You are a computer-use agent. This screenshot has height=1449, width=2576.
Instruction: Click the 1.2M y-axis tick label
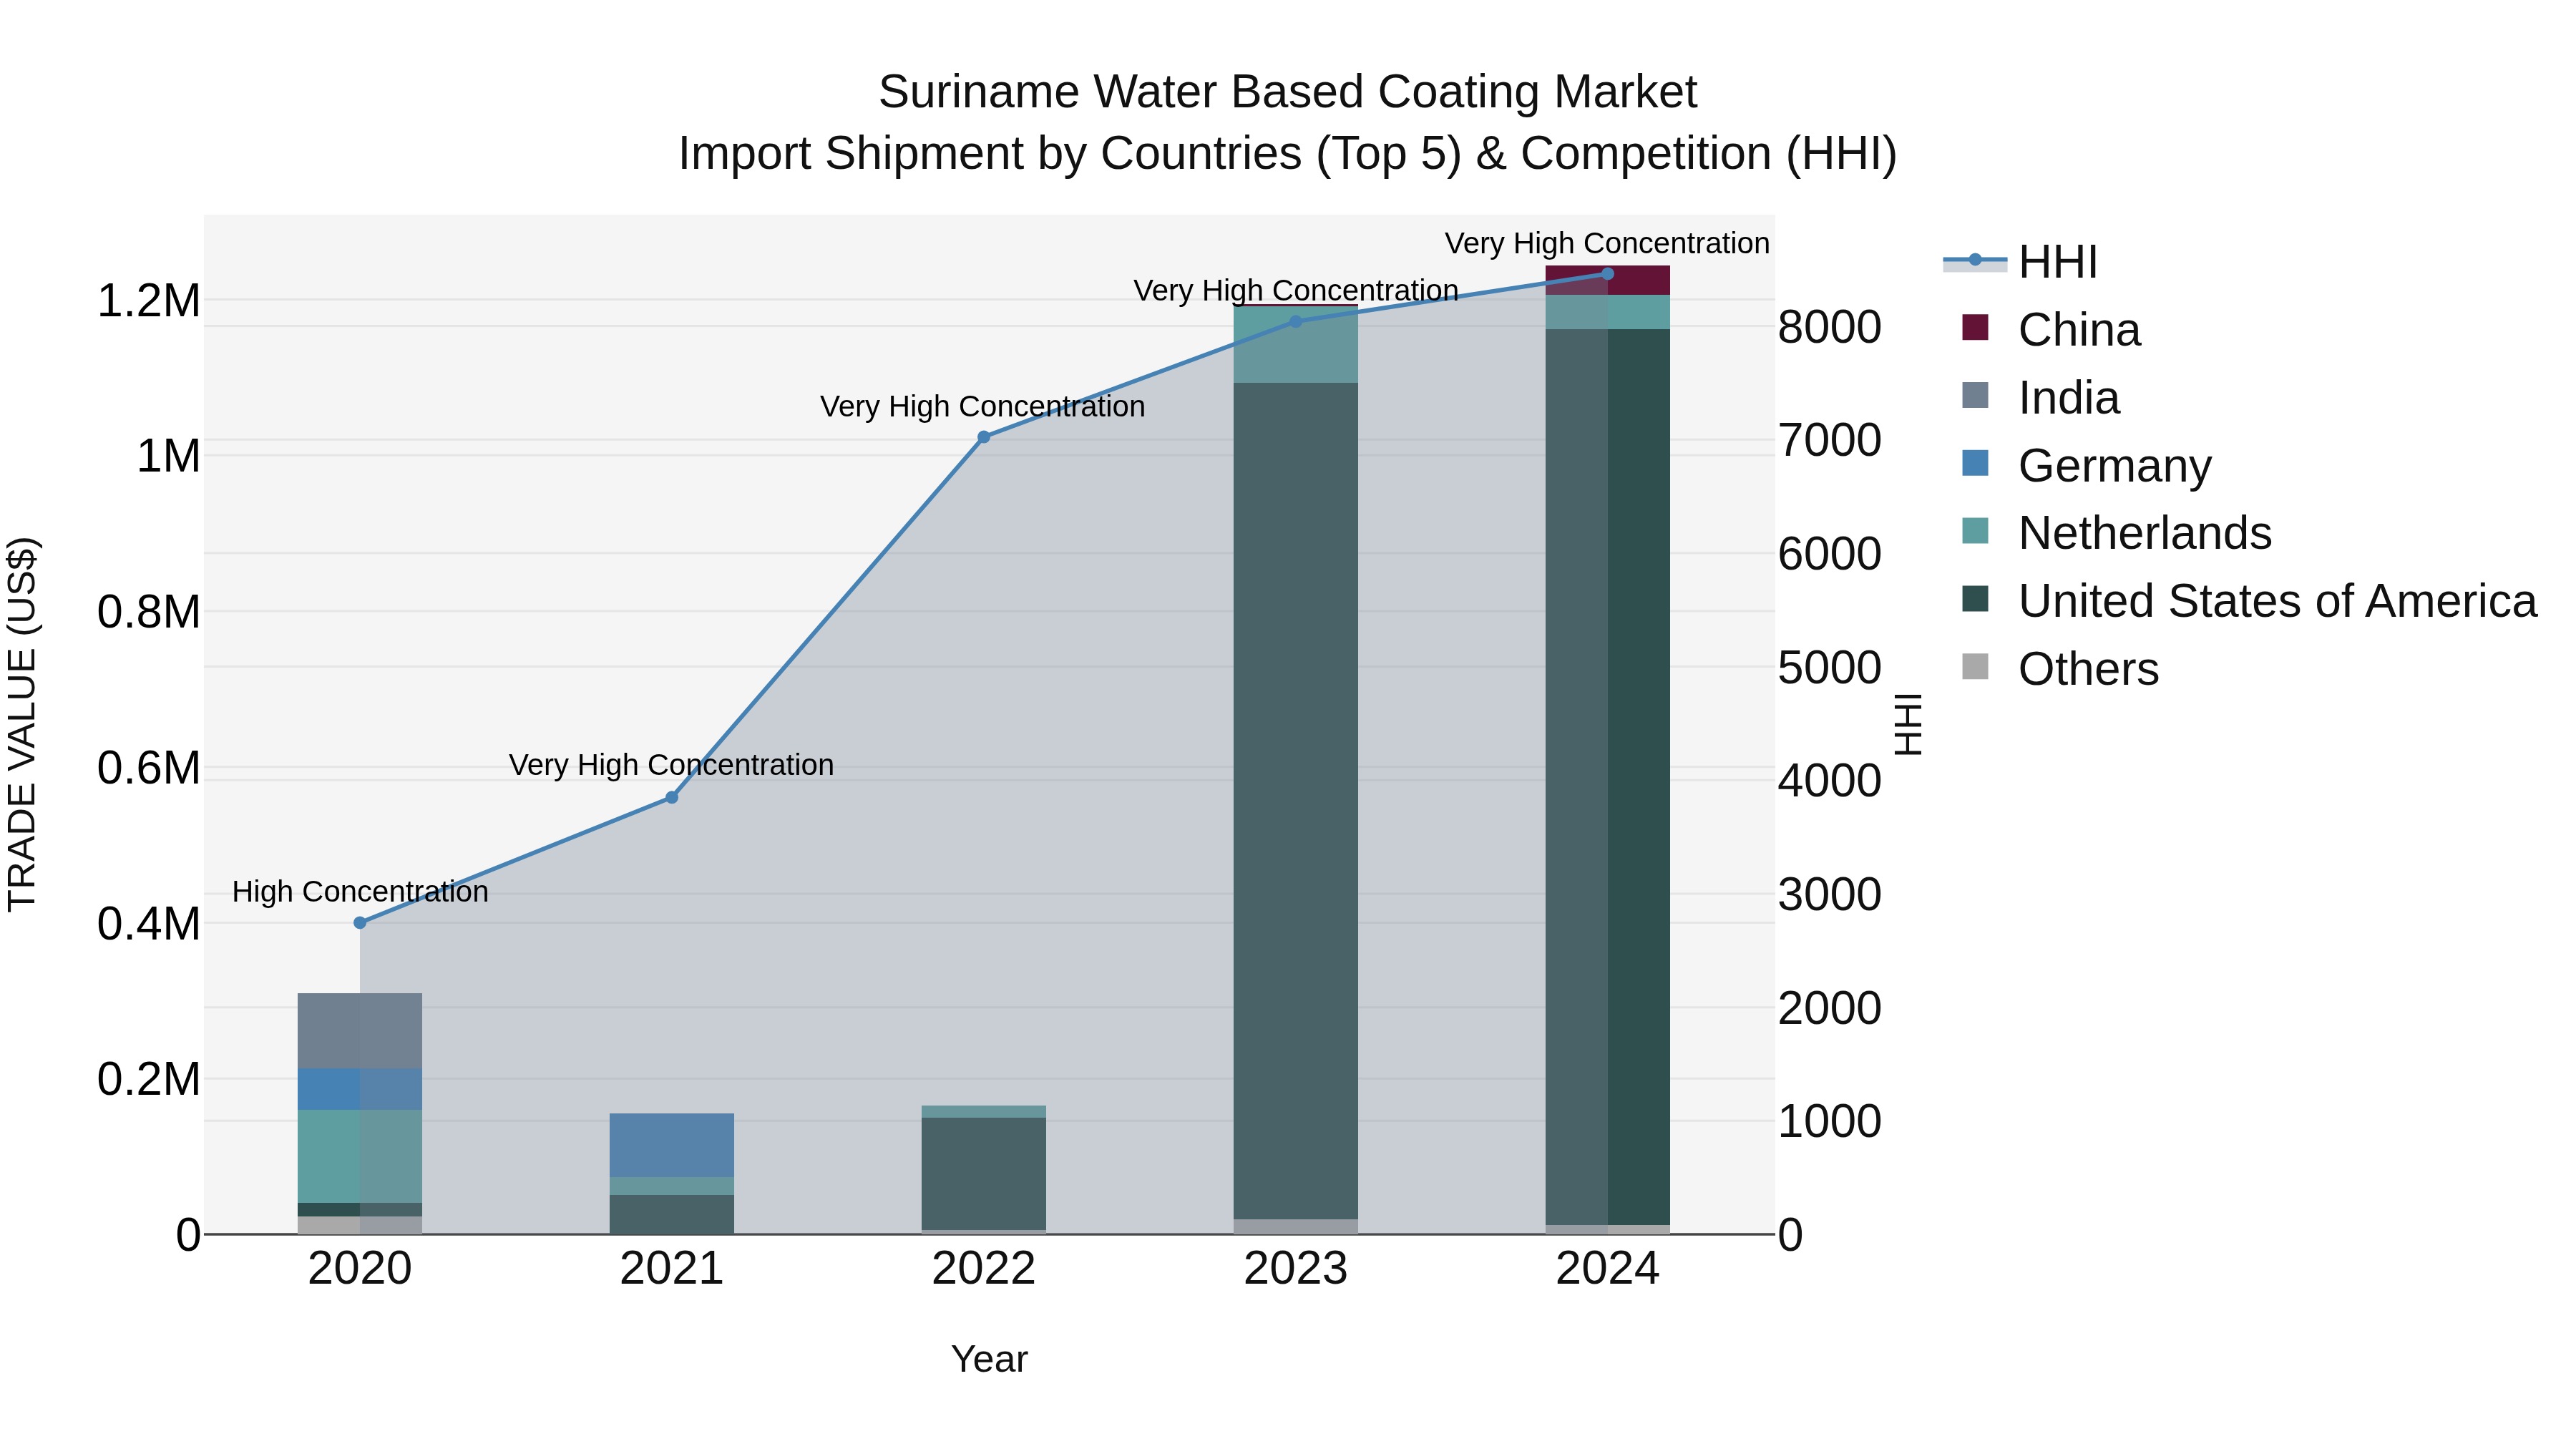(149, 301)
